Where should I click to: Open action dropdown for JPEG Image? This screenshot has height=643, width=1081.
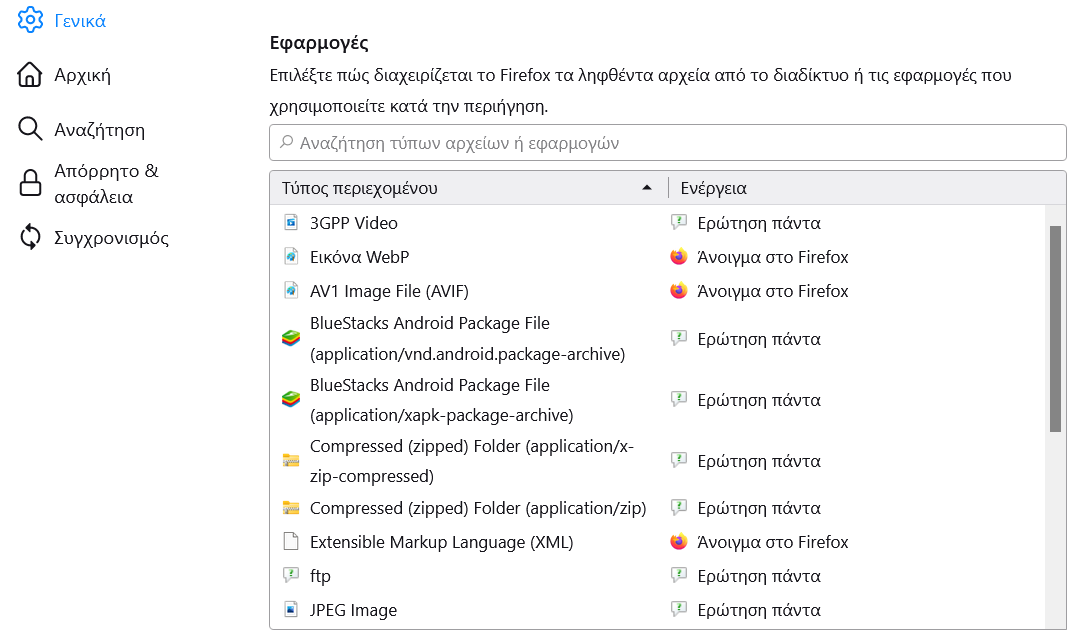pyautogui.click(x=855, y=610)
